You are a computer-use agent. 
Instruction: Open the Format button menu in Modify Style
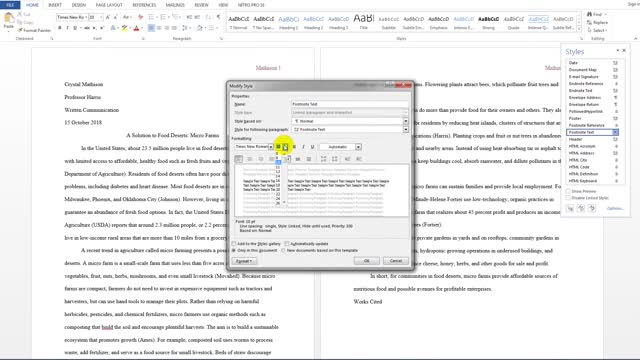[x=244, y=261]
